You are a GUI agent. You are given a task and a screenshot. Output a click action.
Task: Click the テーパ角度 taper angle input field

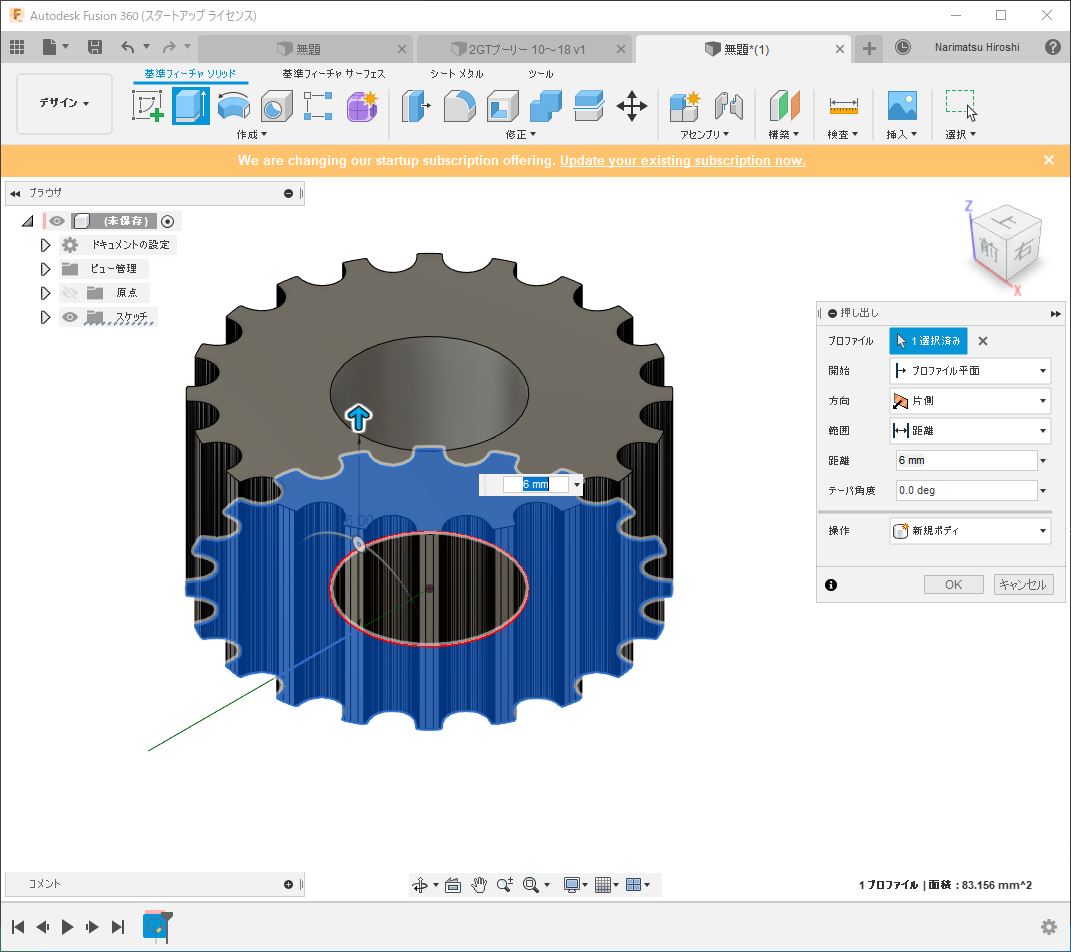click(966, 490)
